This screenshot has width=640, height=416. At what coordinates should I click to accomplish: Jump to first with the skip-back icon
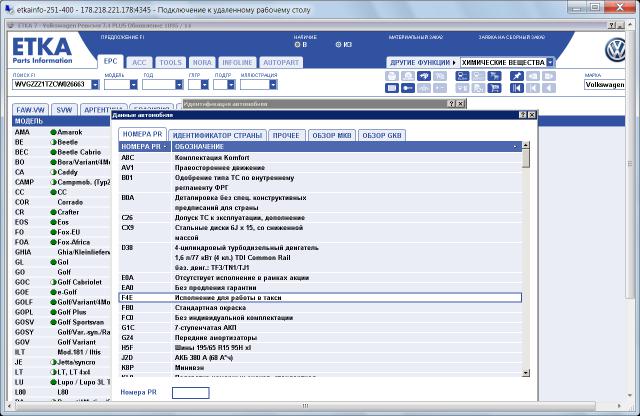pyautogui.click(x=517, y=88)
